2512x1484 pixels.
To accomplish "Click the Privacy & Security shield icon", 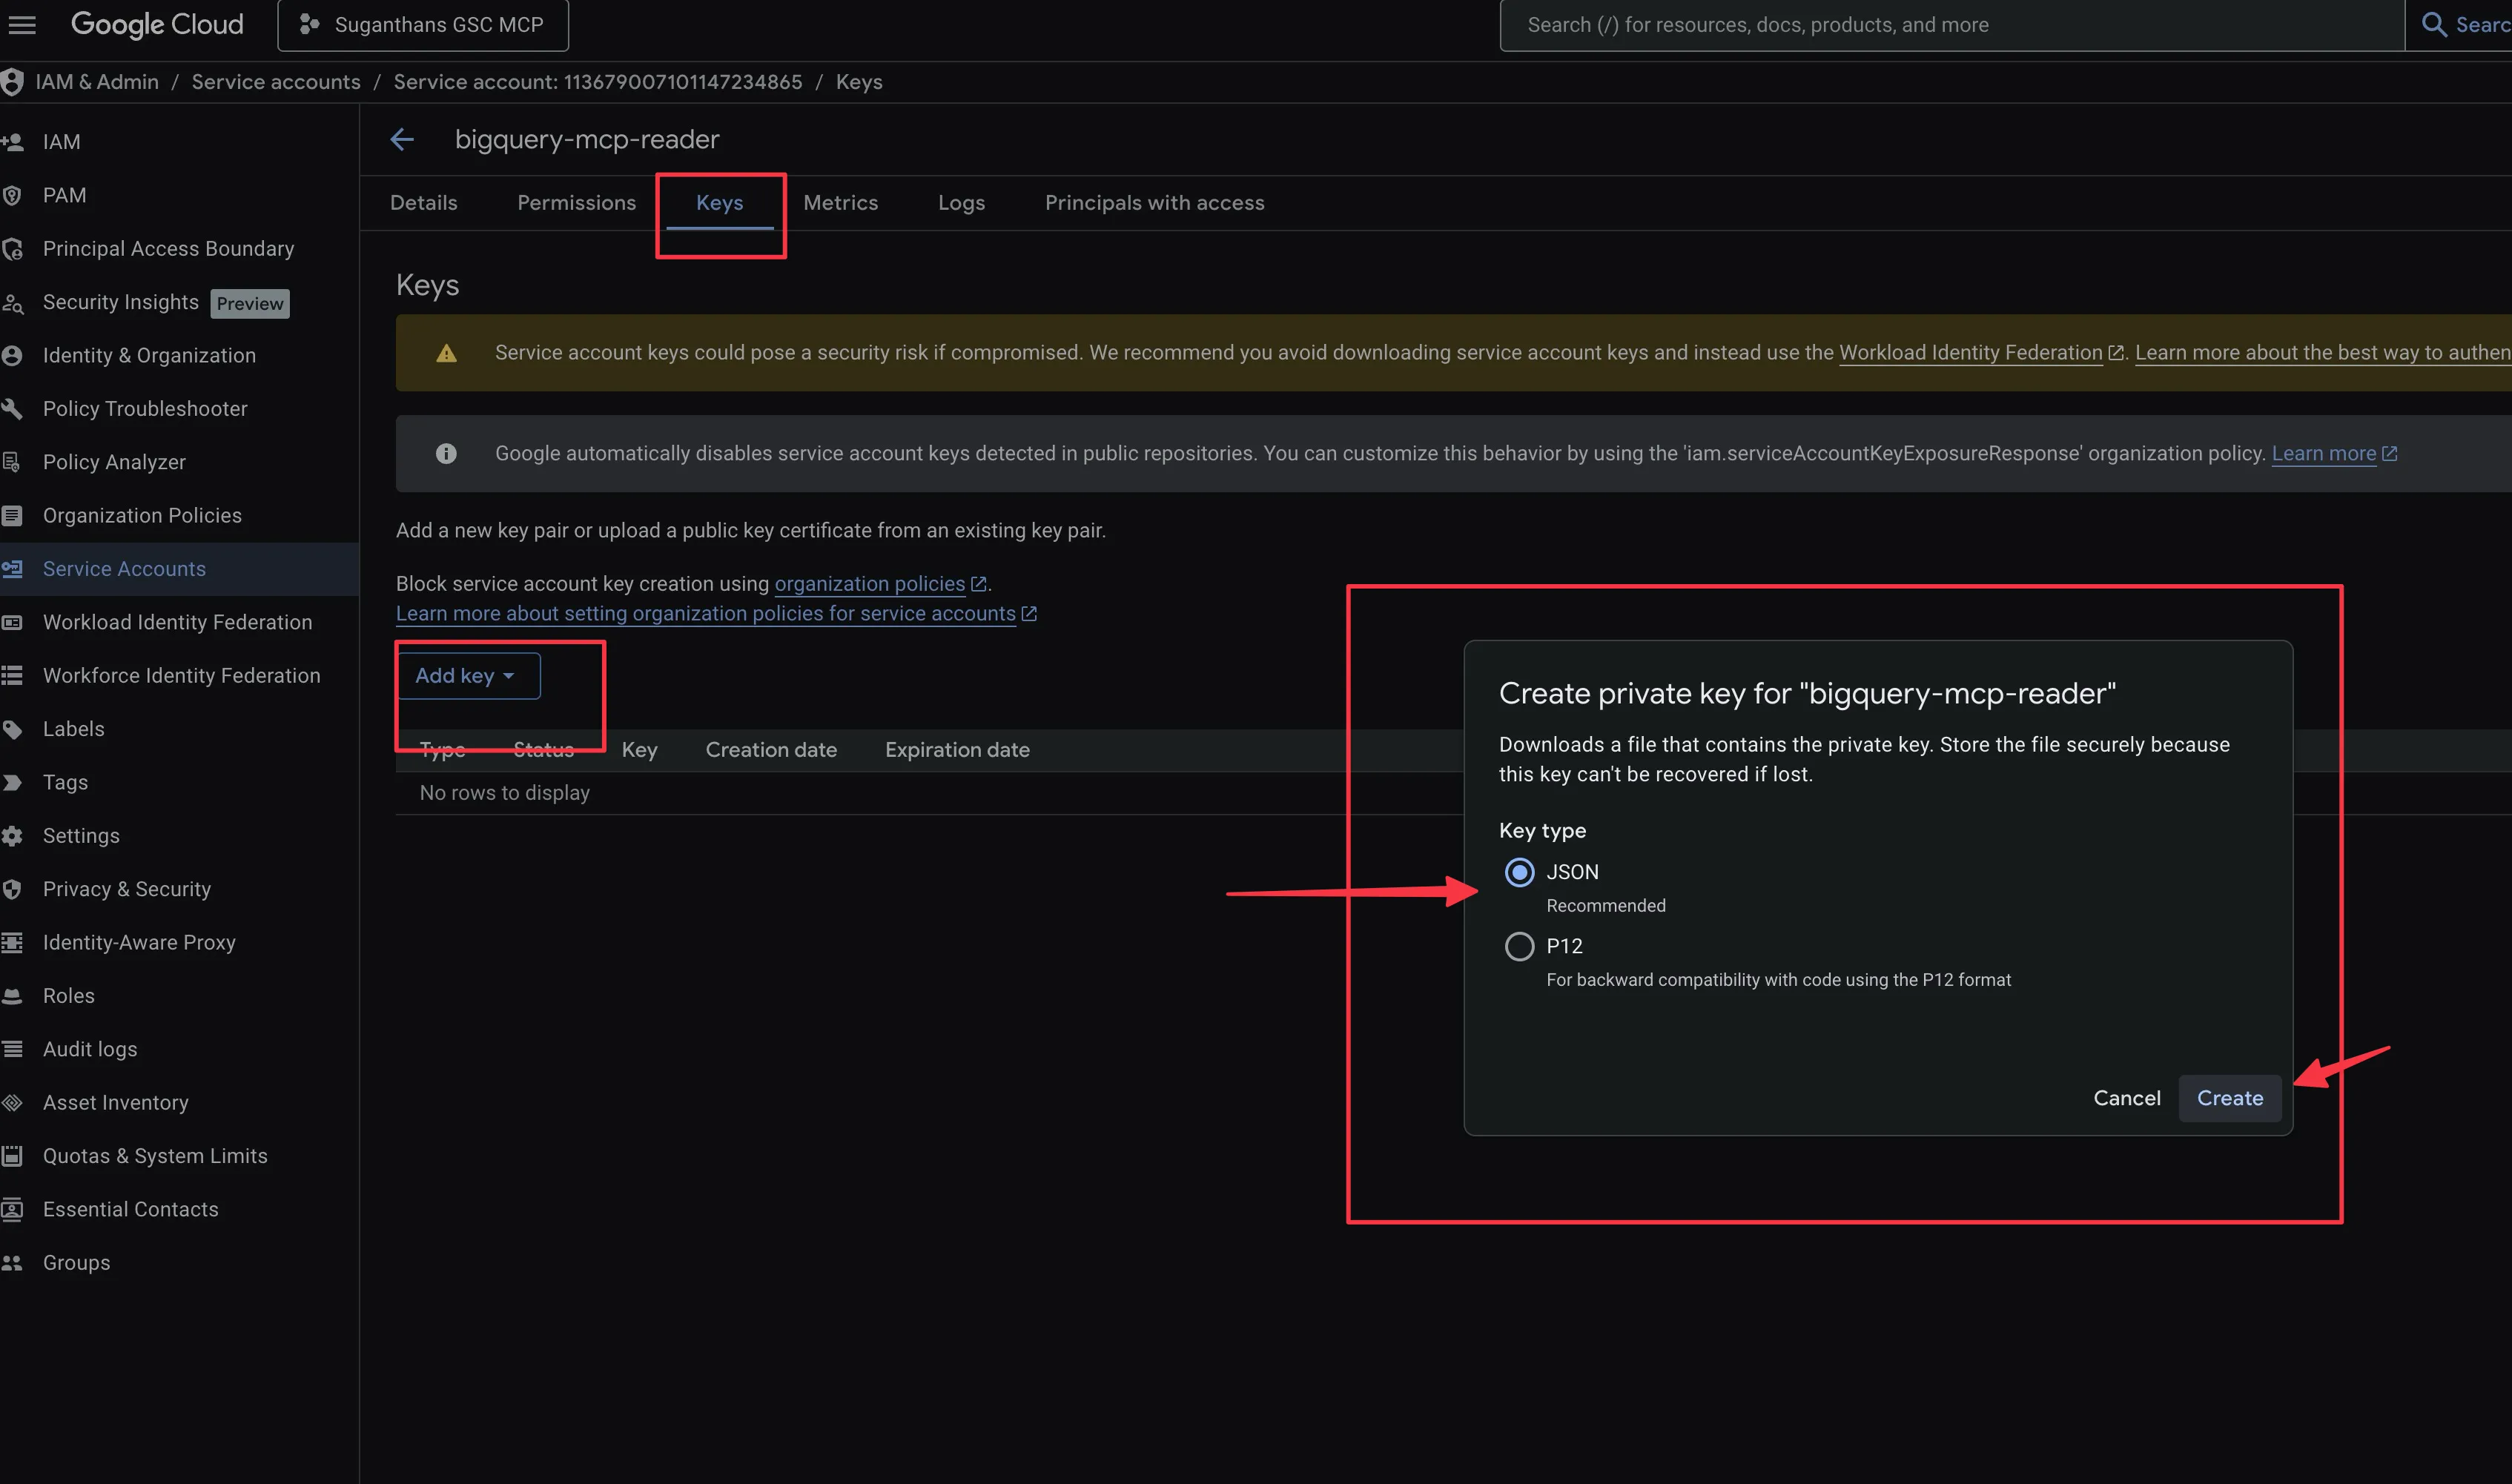I will (13, 889).
